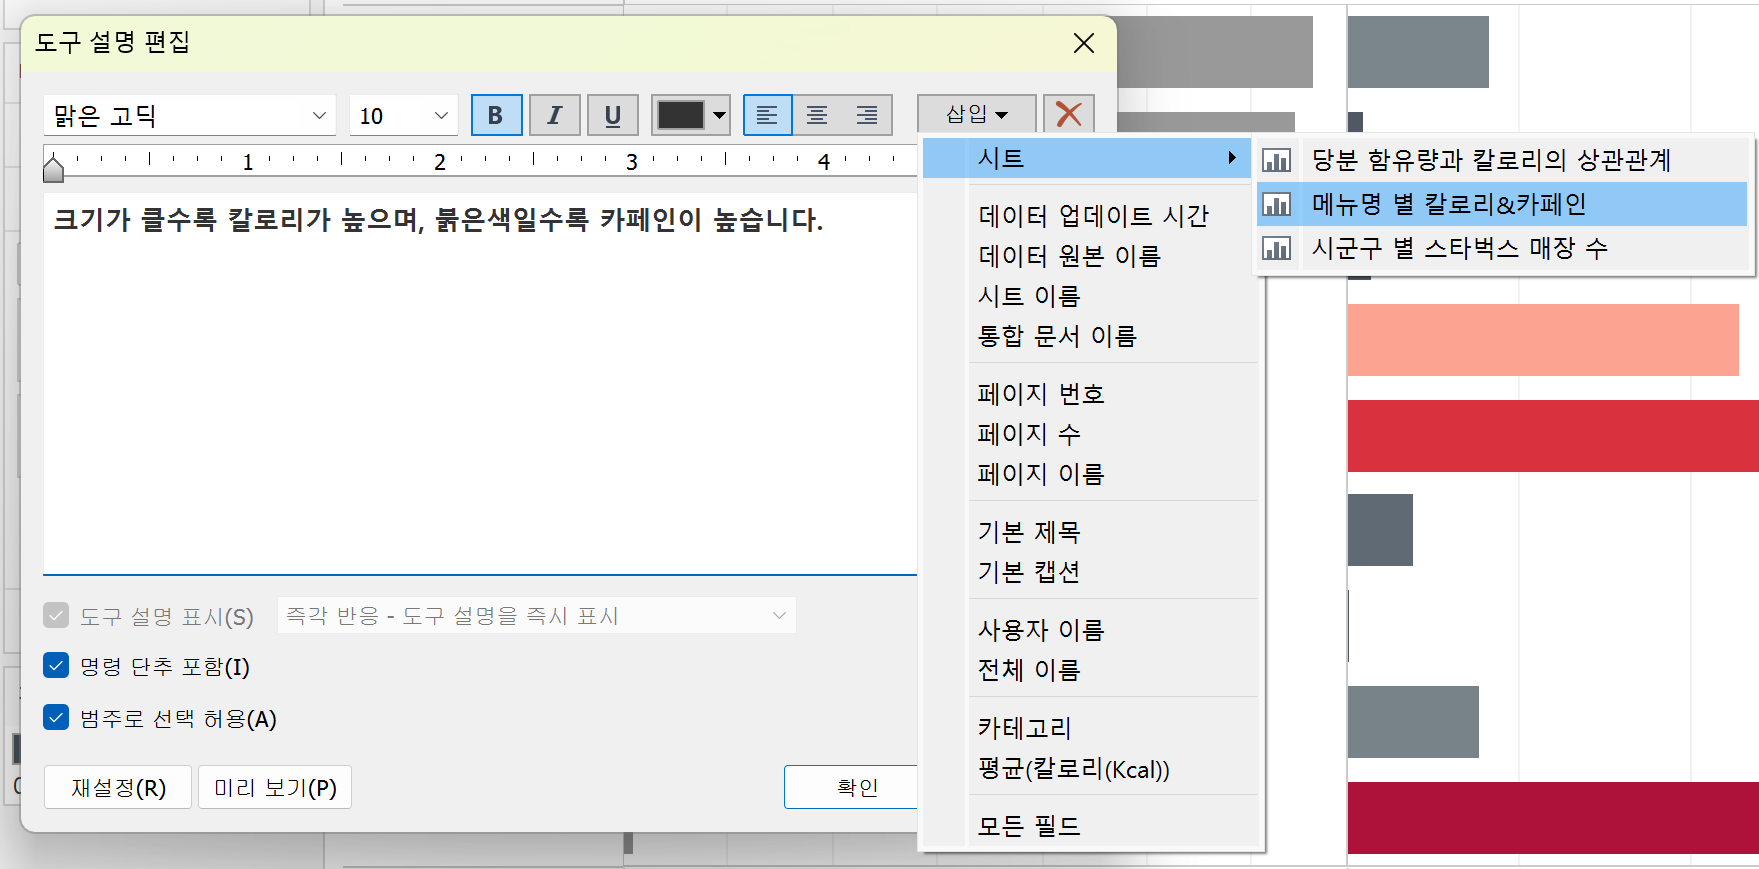Viewport: 1759px width, 869px height.
Task: Click inside the tooltip text editing area
Action: coord(480,384)
